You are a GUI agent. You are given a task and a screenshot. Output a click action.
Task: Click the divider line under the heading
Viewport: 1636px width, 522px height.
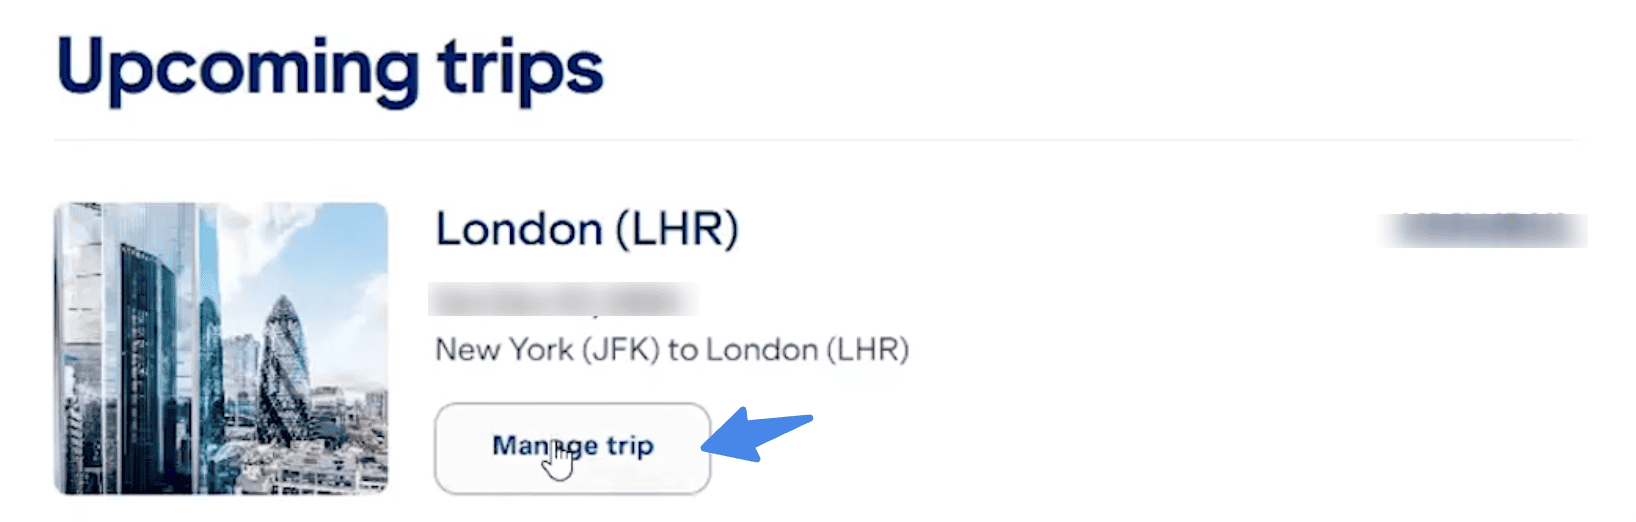click(x=816, y=140)
